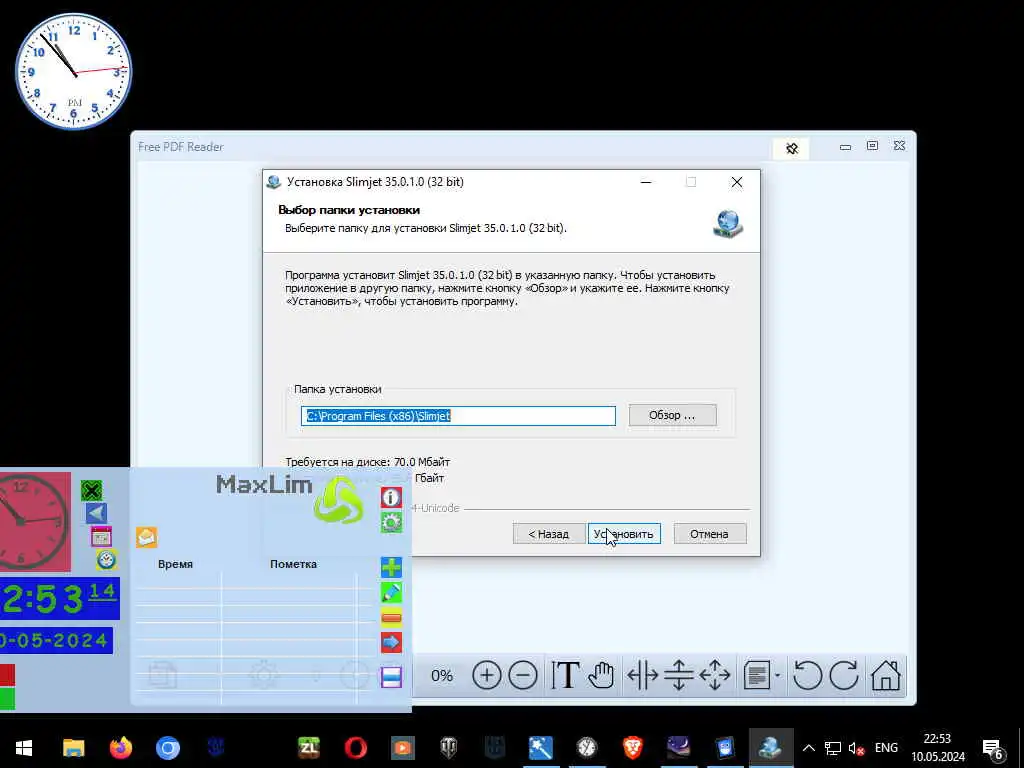Switch the ENG input language
This screenshot has height=768, width=1024.
click(886, 748)
